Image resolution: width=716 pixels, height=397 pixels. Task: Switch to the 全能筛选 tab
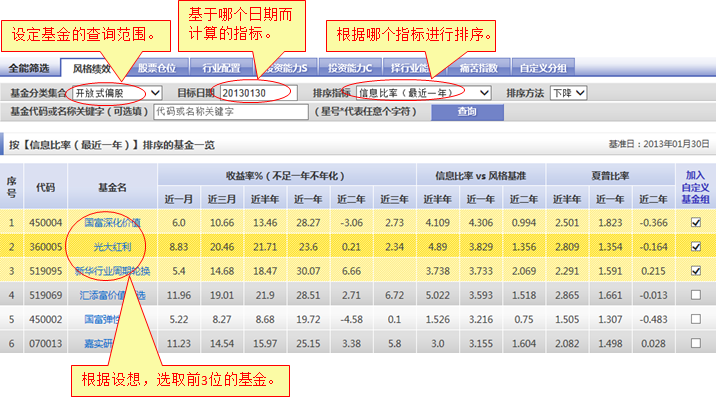coord(29,68)
